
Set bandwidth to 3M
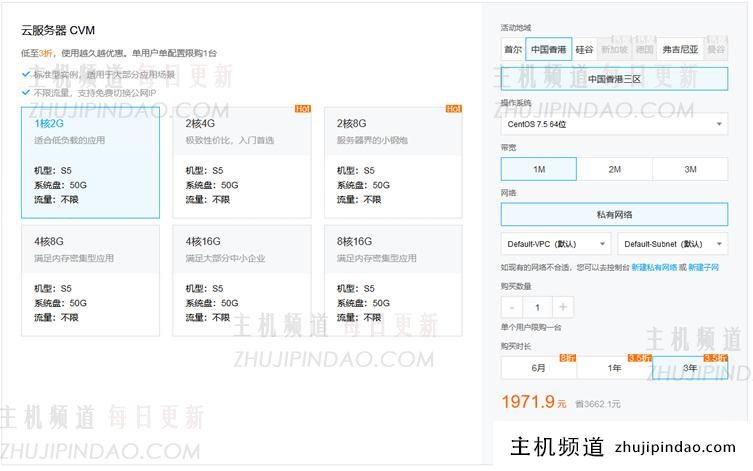pos(690,170)
